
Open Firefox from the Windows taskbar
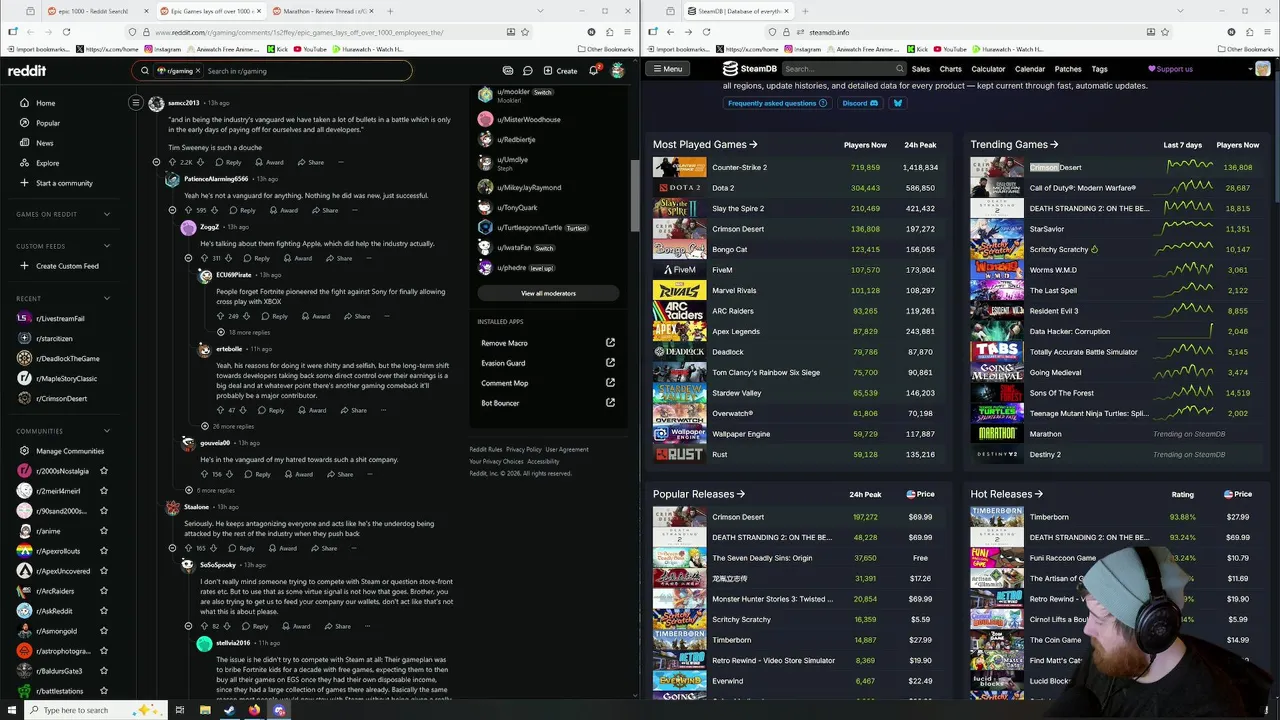[x=254, y=710]
